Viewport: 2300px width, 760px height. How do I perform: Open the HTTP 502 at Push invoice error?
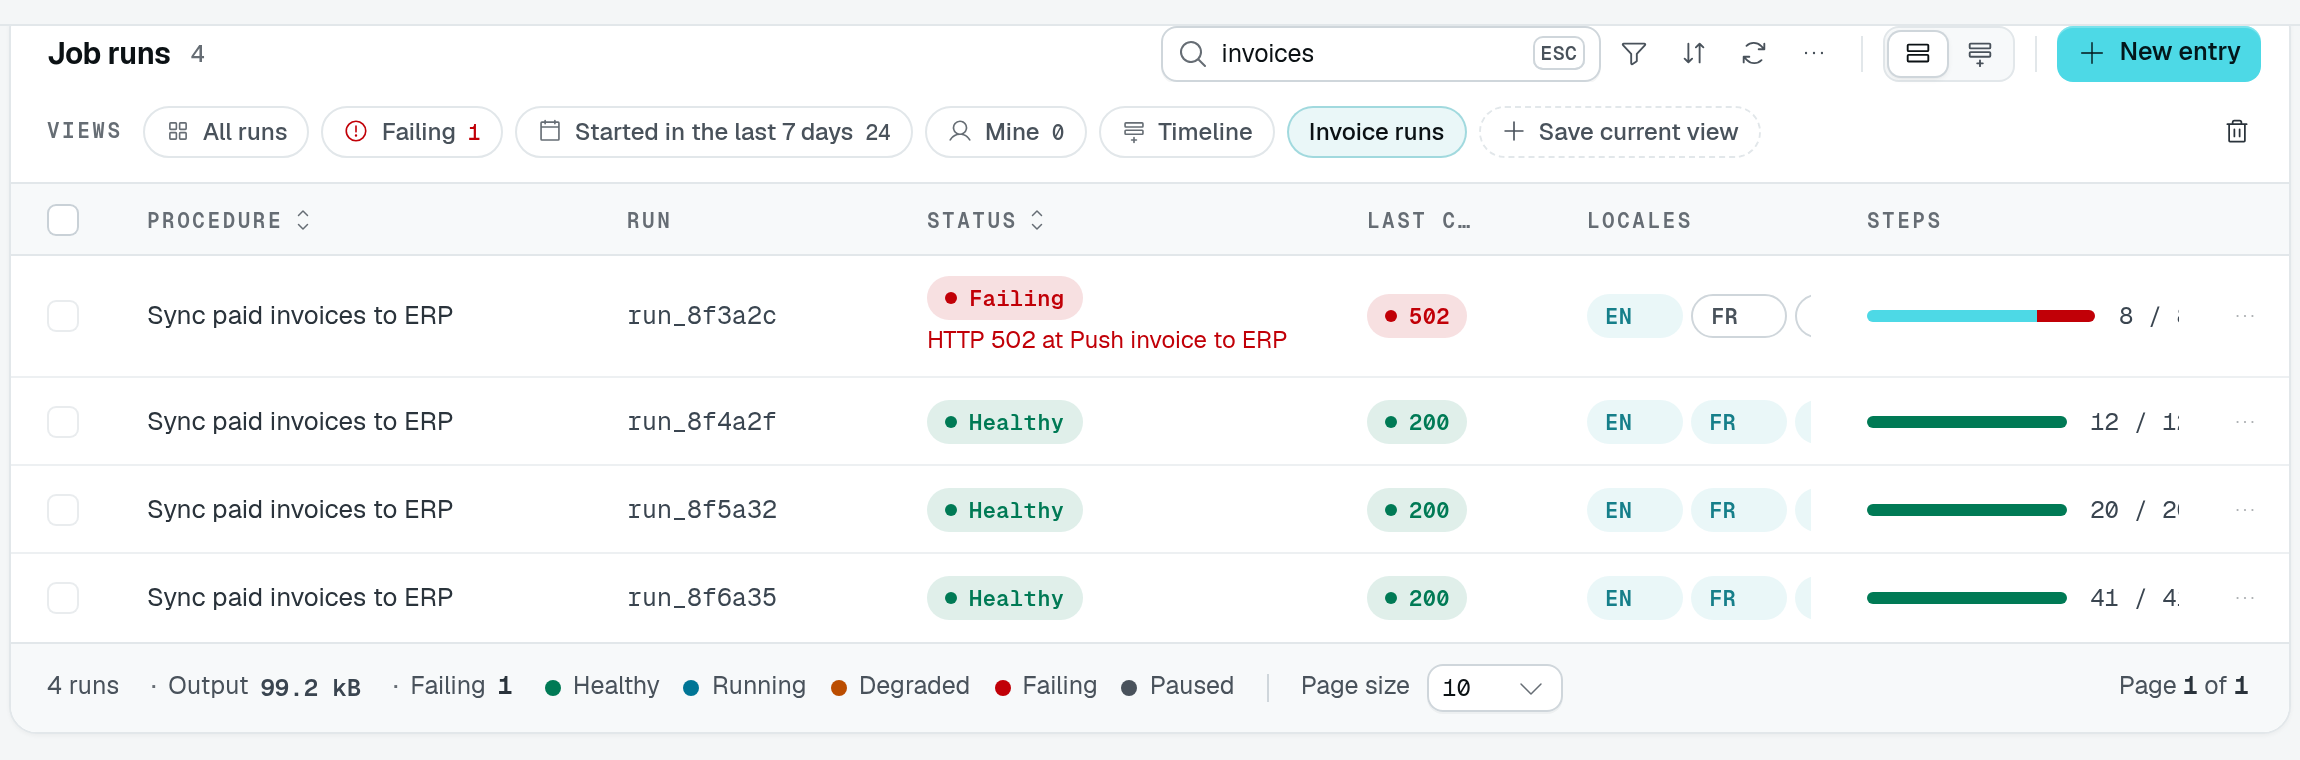[1107, 340]
